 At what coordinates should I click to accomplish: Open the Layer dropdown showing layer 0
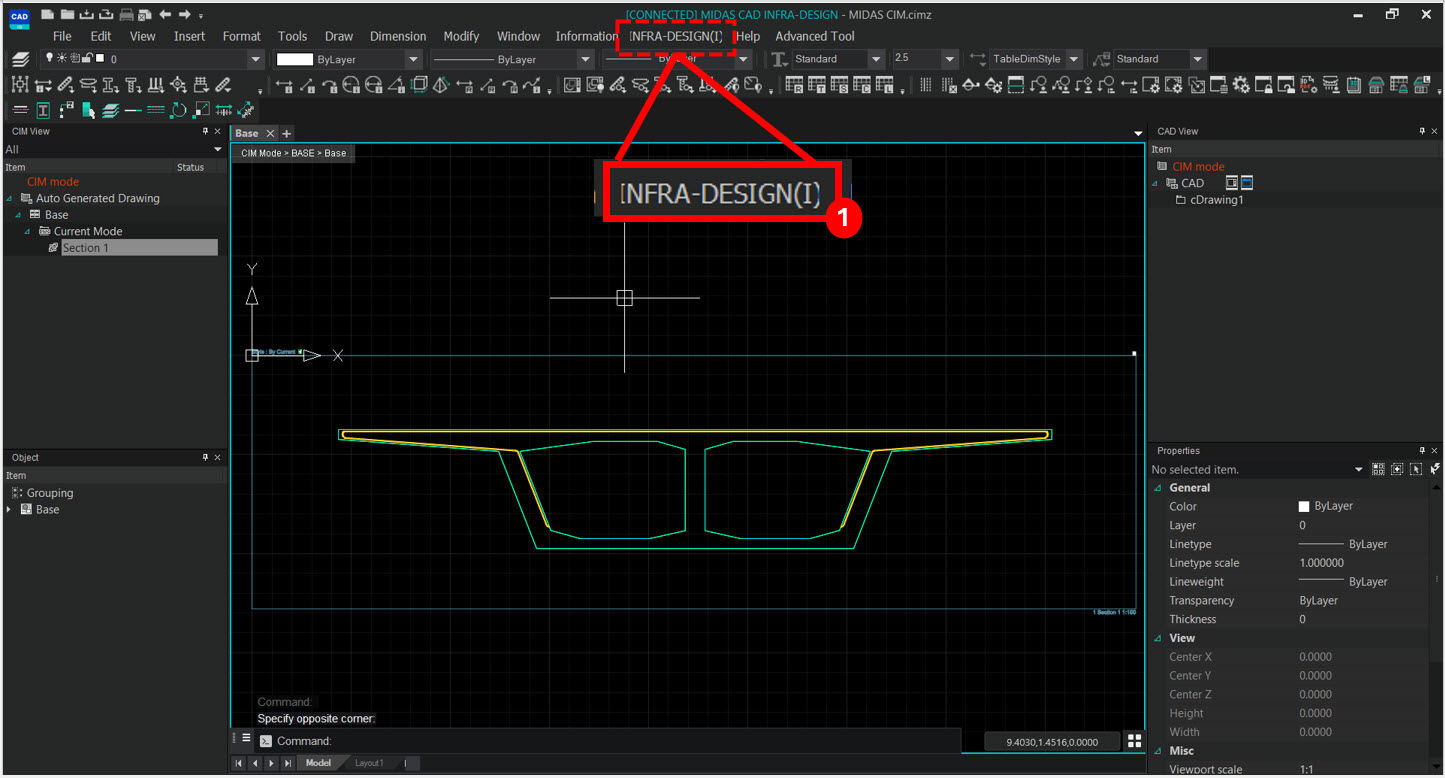click(x=255, y=58)
